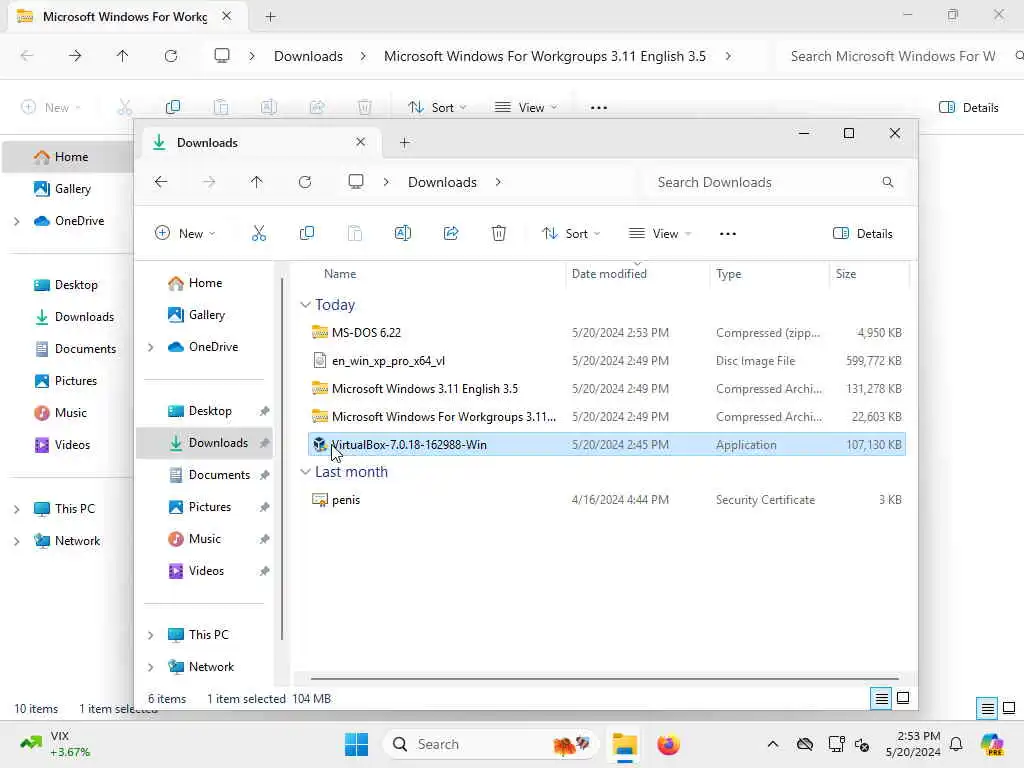
Task: Collapse the Today group
Action: point(305,305)
